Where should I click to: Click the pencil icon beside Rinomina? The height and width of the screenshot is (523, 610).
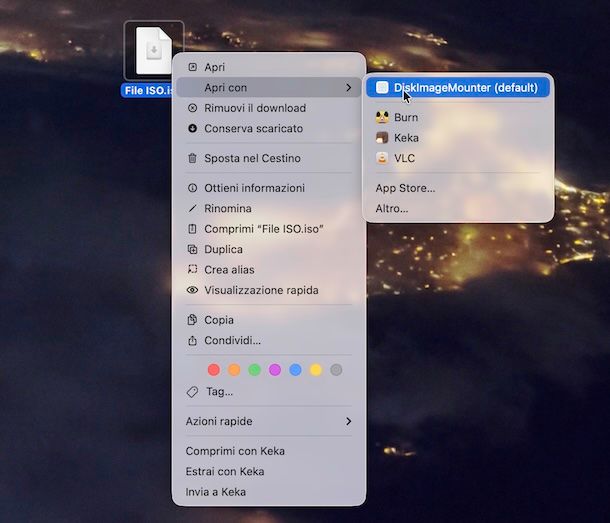click(192, 208)
